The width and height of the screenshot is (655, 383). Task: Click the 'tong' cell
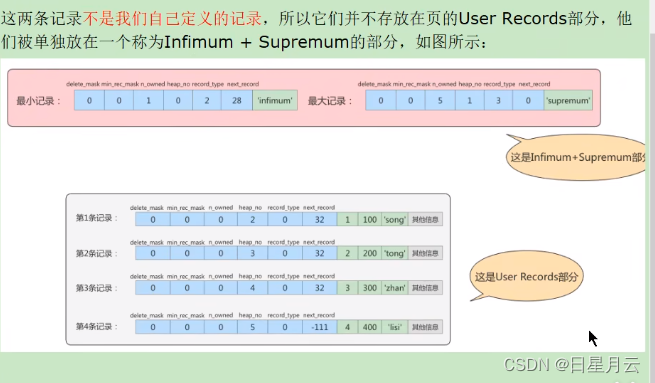point(395,253)
